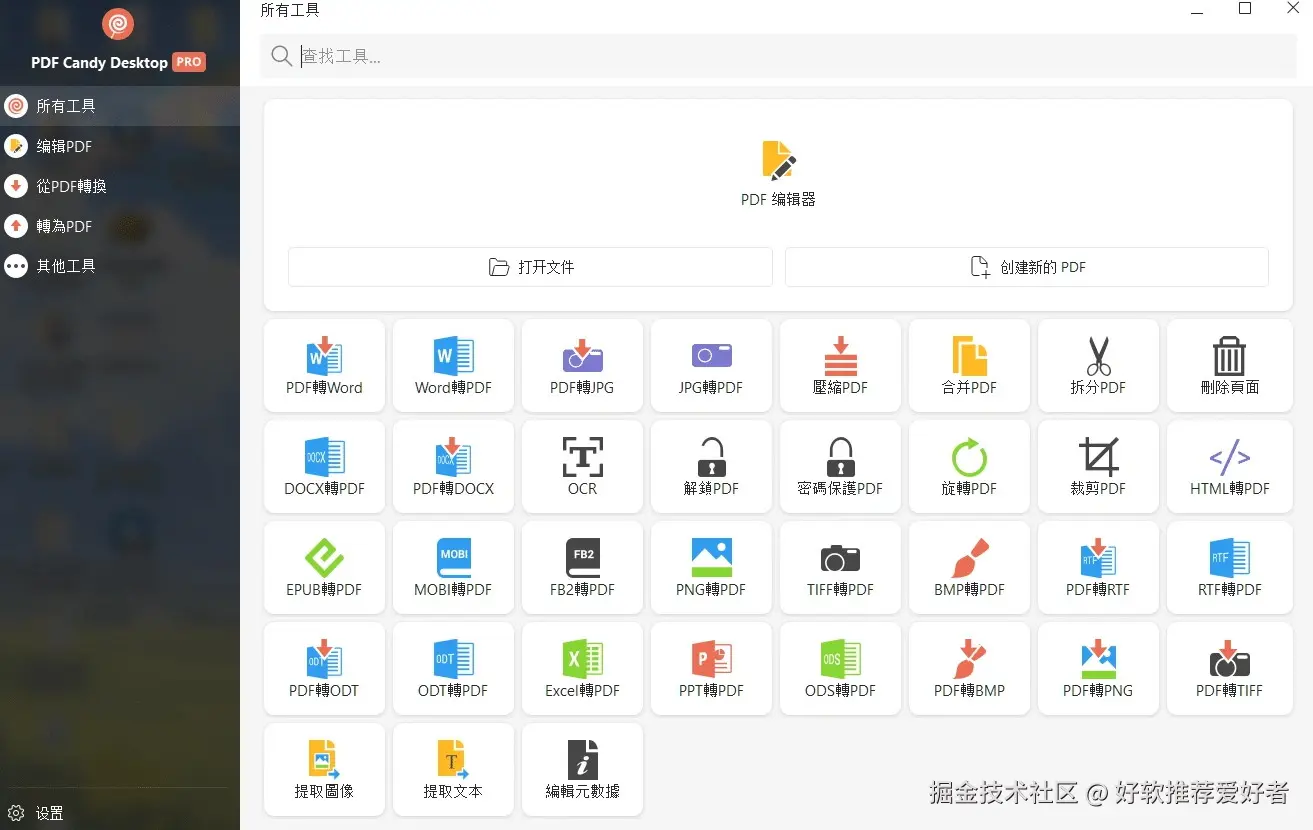Focus the 查找工具 search field

[776, 56]
